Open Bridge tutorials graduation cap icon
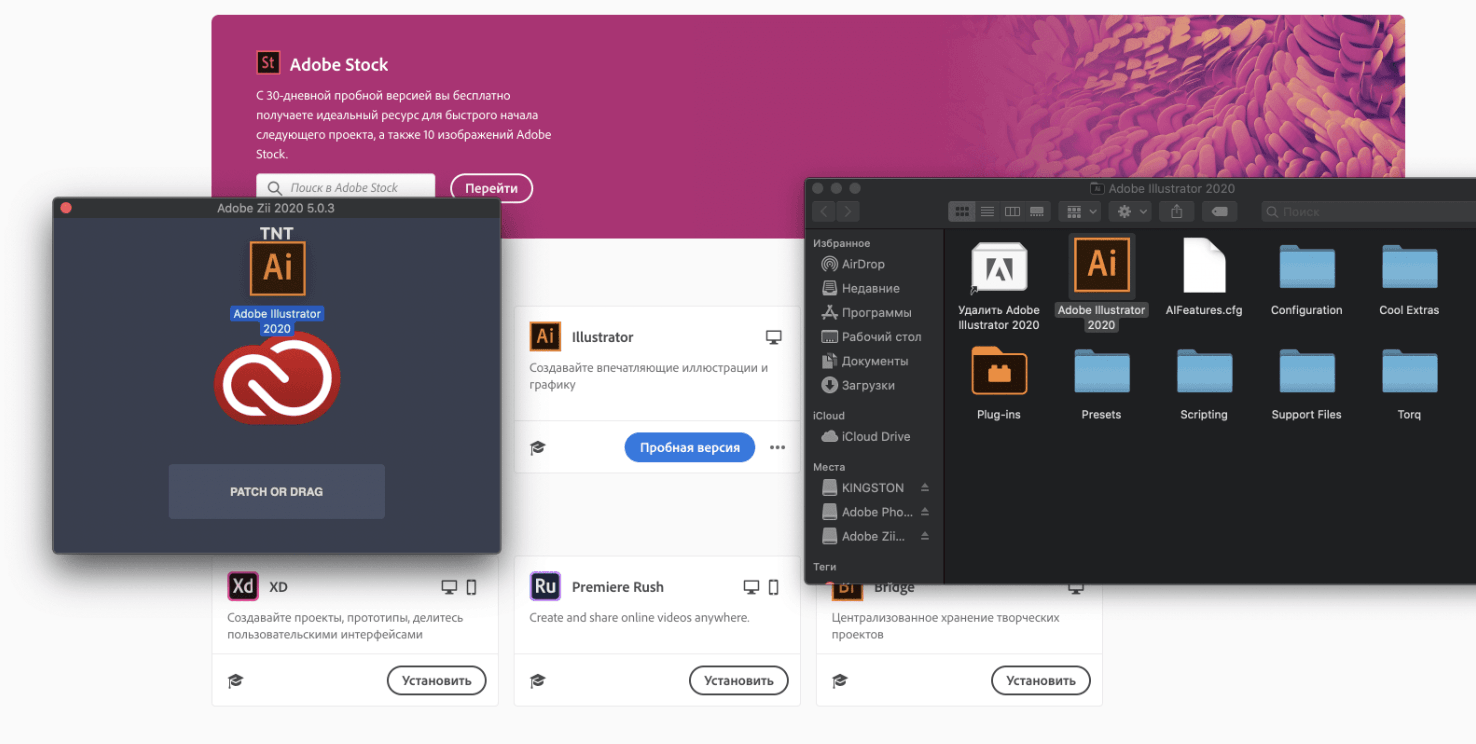The width and height of the screenshot is (1476, 744). click(x=840, y=681)
